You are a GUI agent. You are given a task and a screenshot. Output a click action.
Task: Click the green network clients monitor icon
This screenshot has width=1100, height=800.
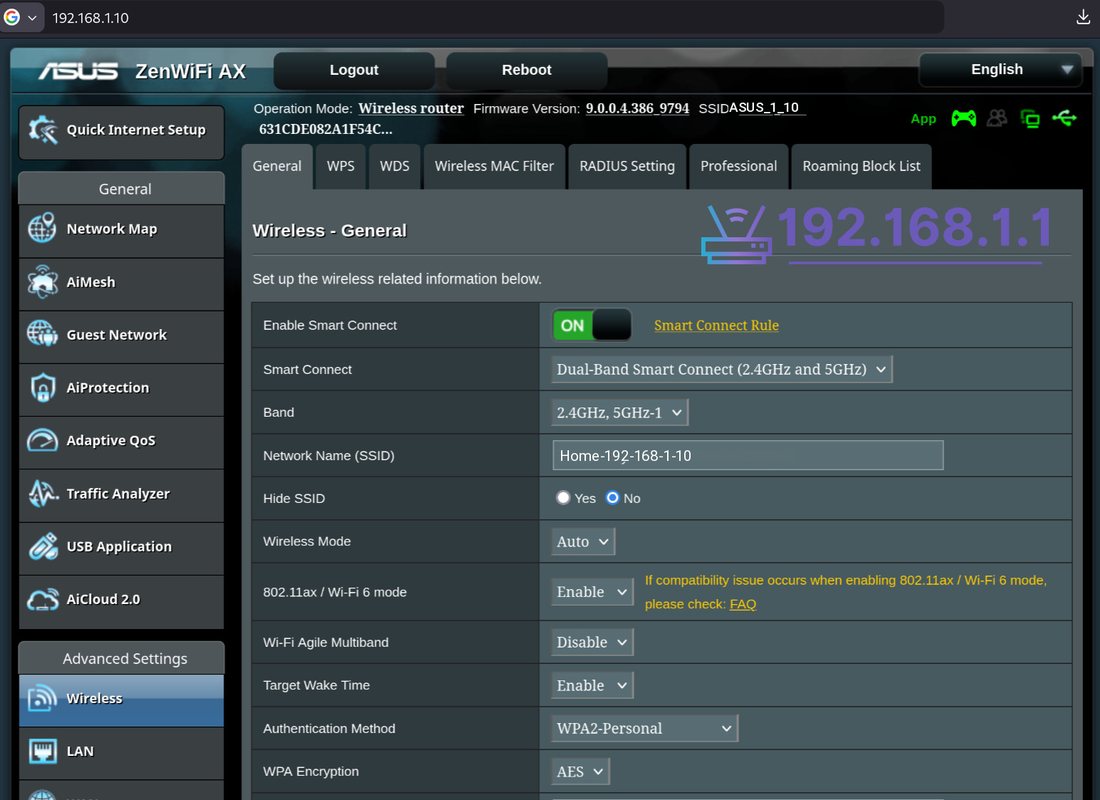(x=1030, y=119)
